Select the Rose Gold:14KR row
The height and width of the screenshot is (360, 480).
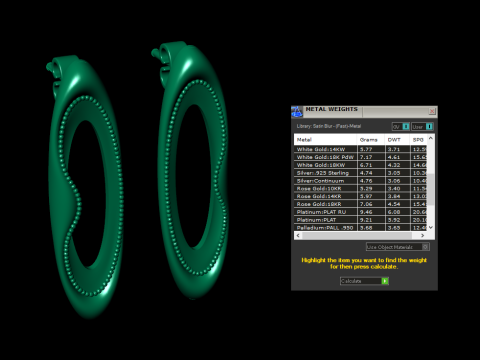pyautogui.click(x=360, y=196)
